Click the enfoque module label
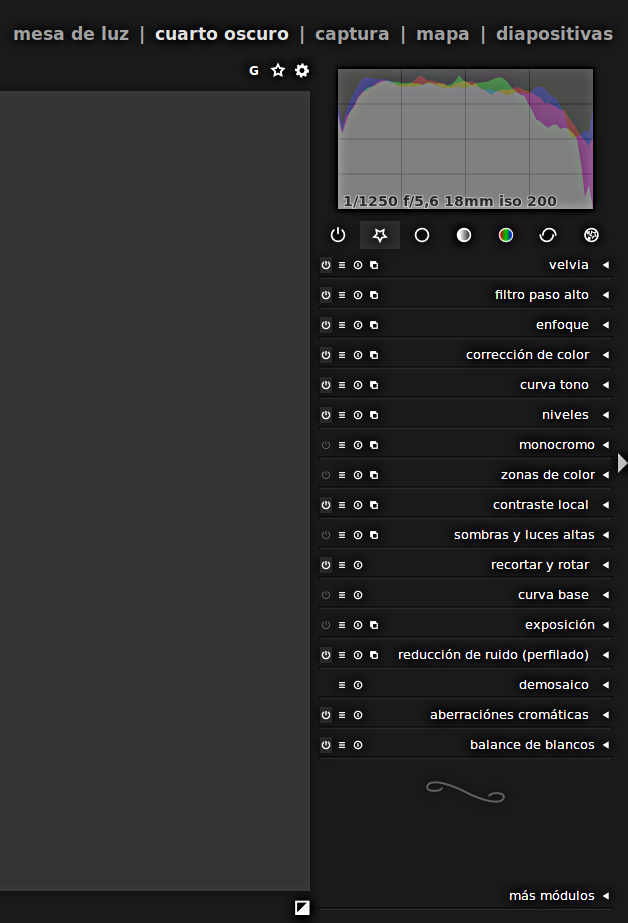 [562, 325]
